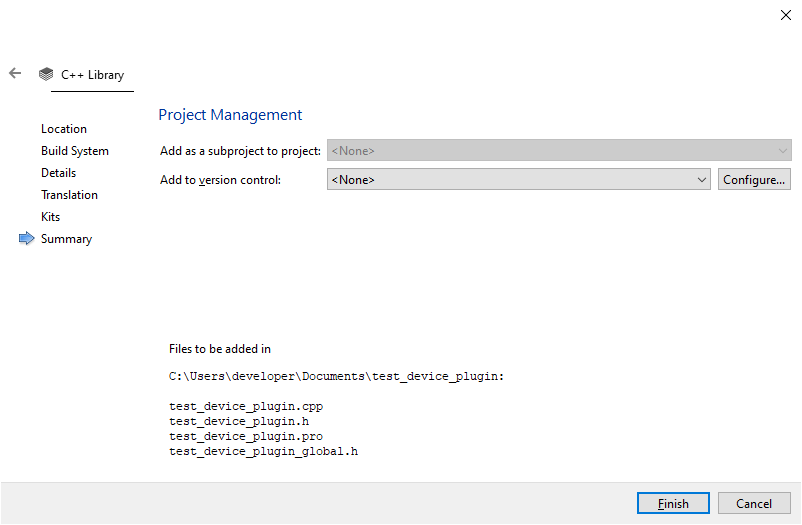Click the blue Summary step arrow icon
Viewport: 802px width, 525px height.
tap(27, 238)
